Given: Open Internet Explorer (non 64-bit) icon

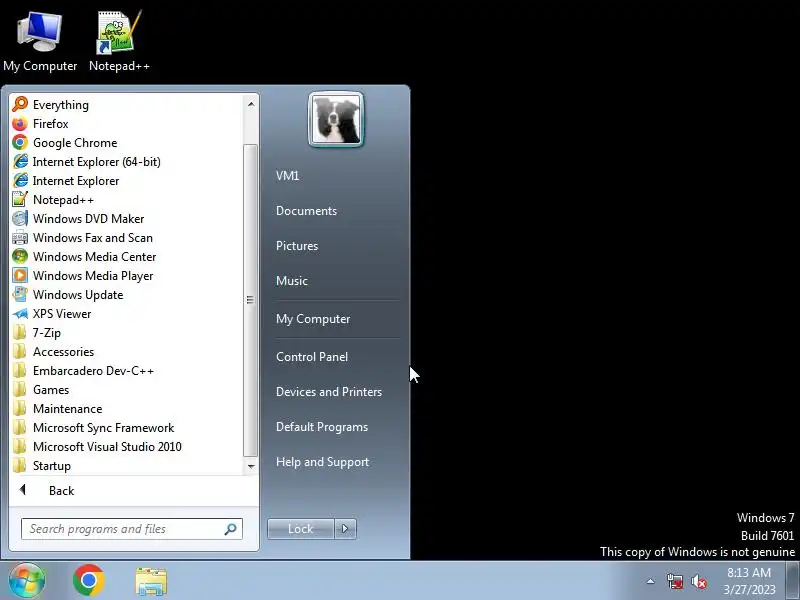Looking at the screenshot, I should coord(20,181).
